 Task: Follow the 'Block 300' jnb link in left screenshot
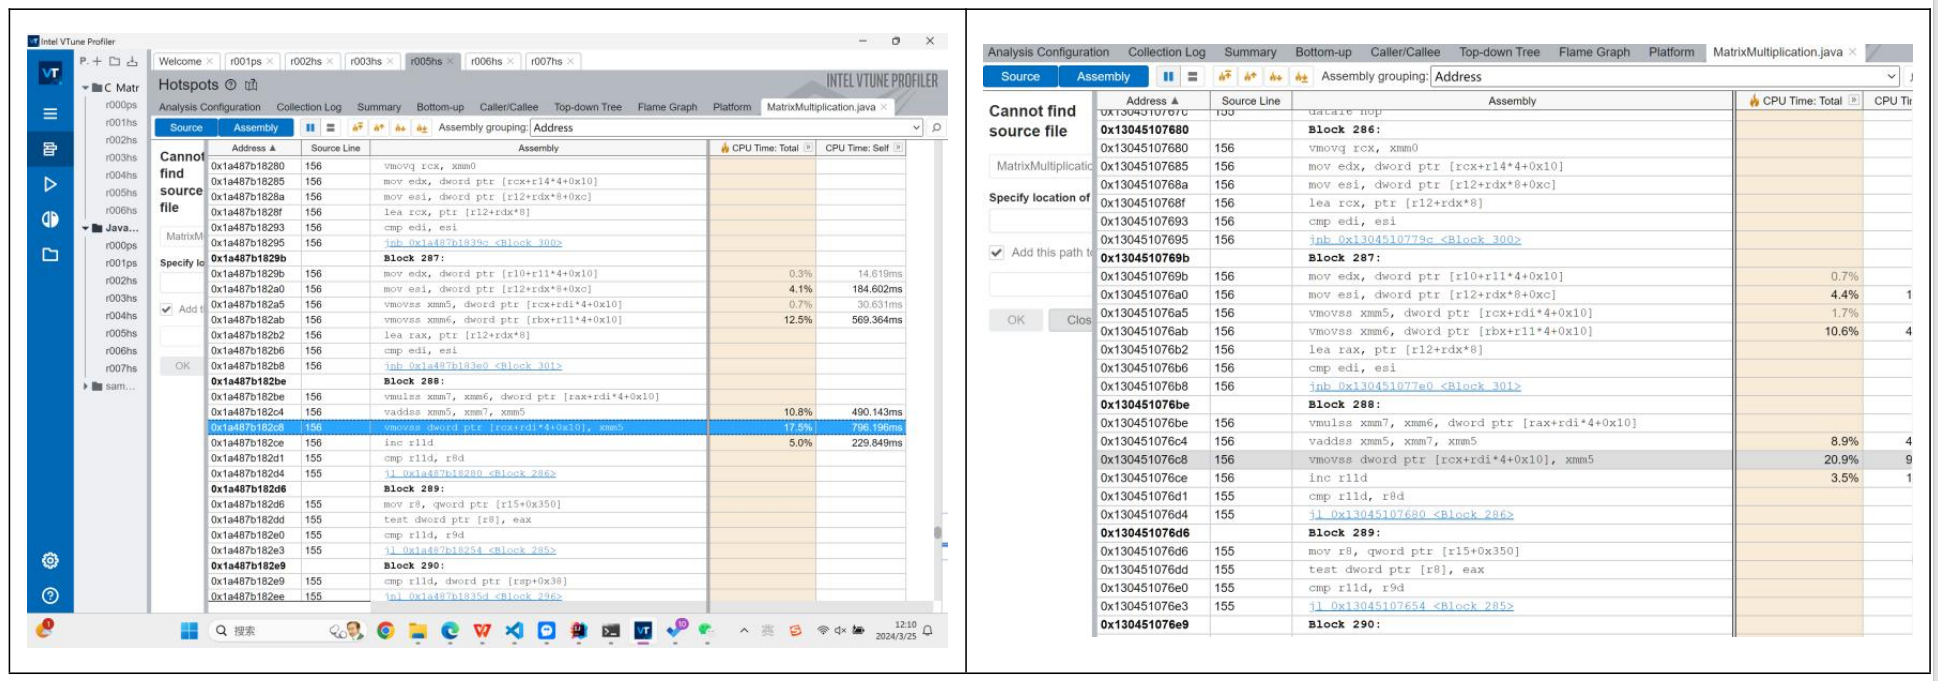(473, 243)
